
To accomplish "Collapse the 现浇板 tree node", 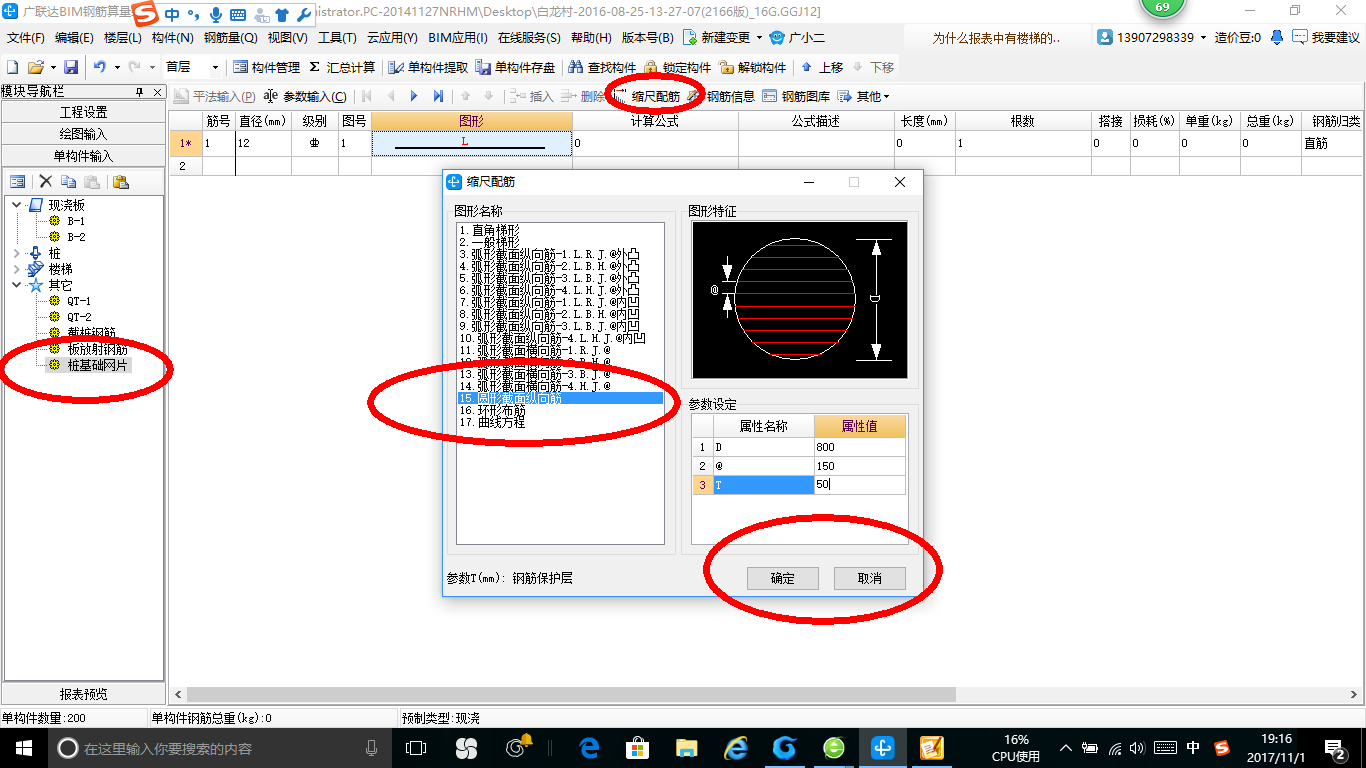I will (16, 205).
